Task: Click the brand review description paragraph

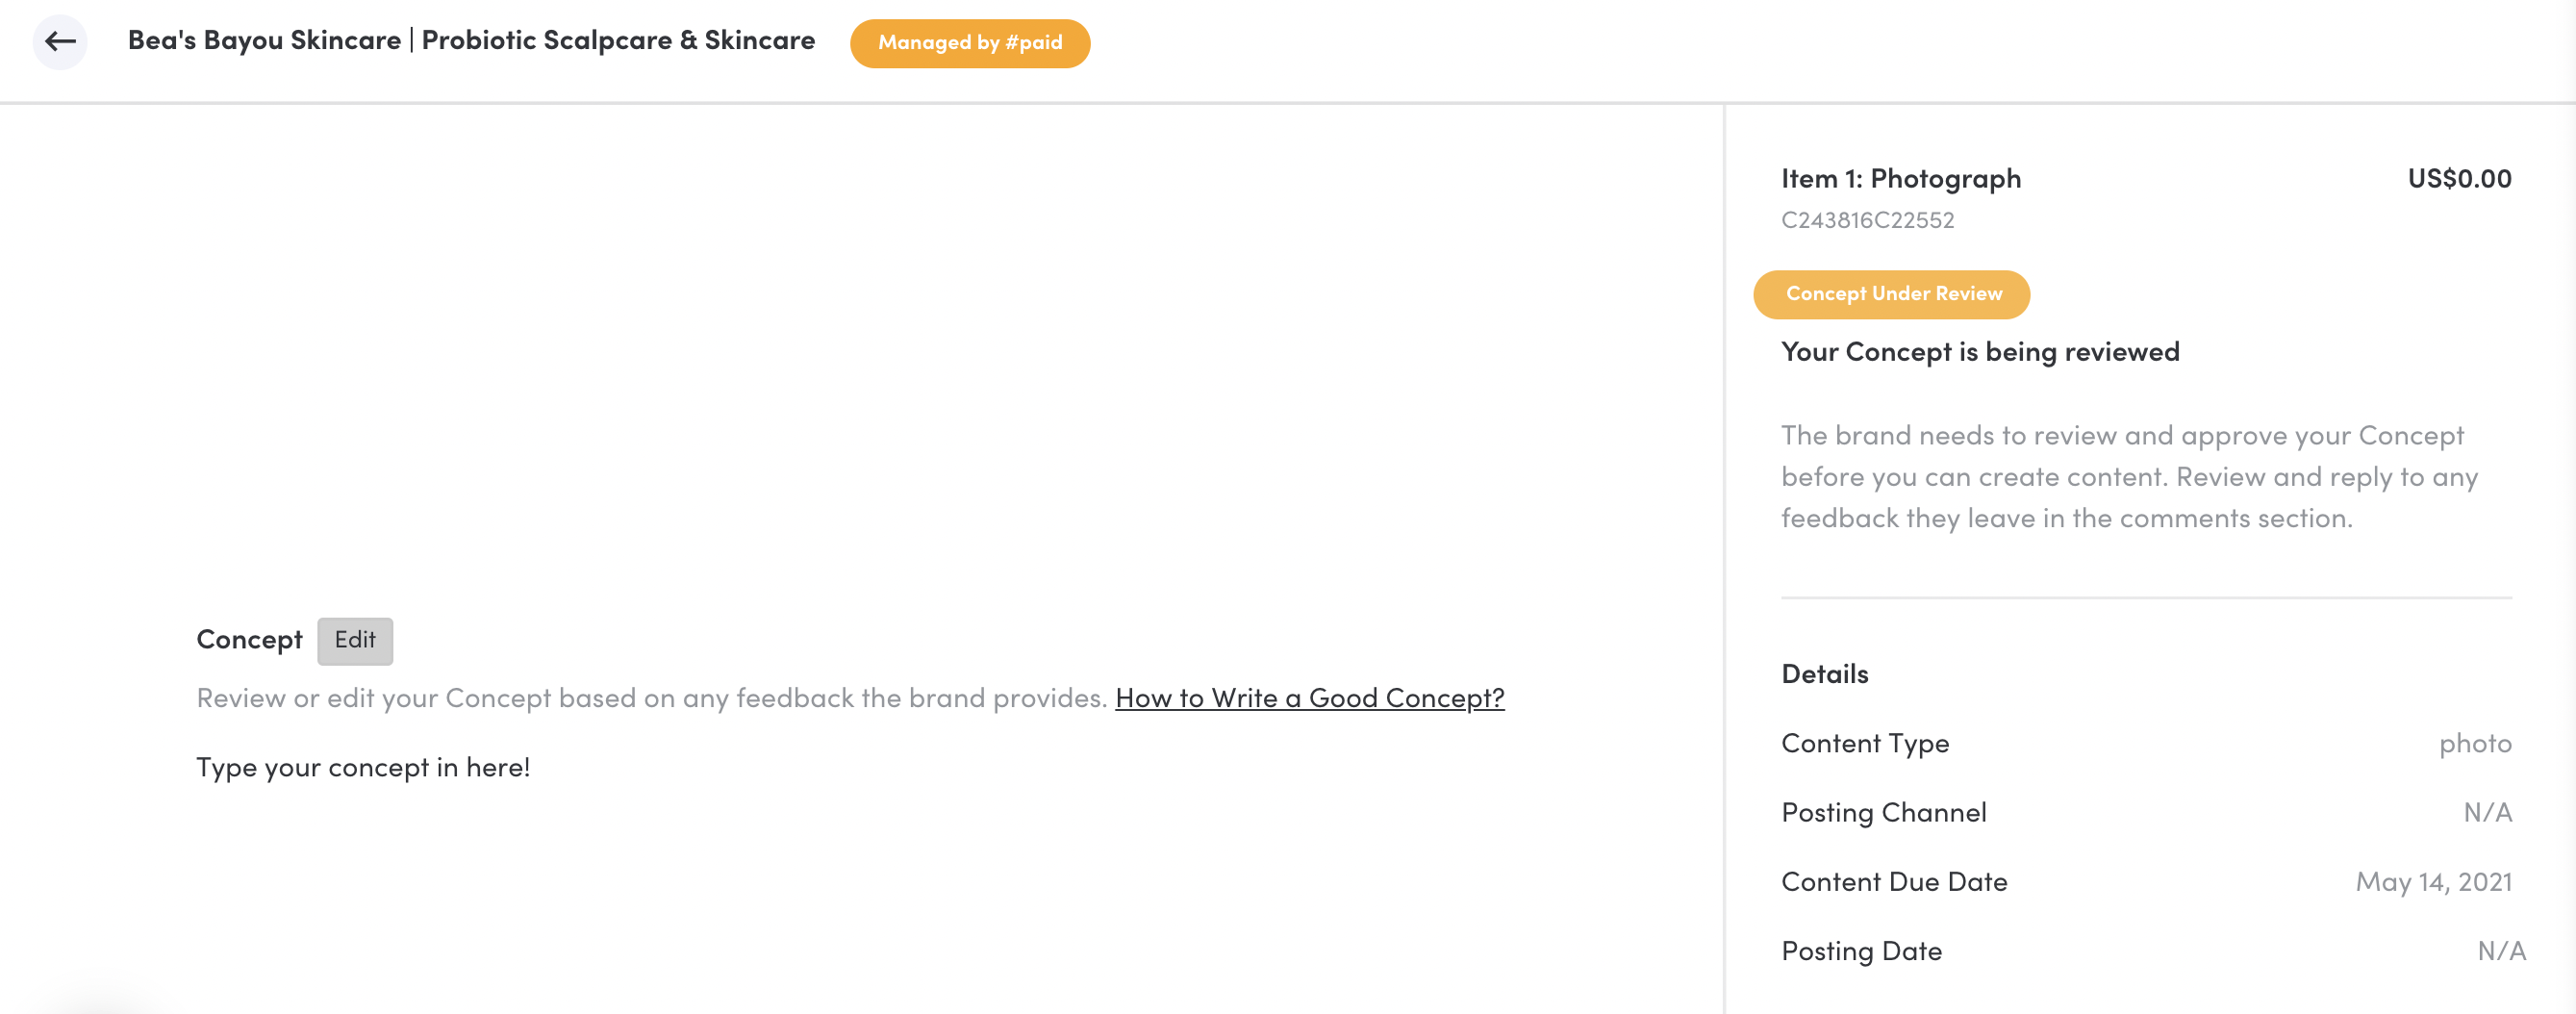Action: pyautogui.click(x=2129, y=477)
